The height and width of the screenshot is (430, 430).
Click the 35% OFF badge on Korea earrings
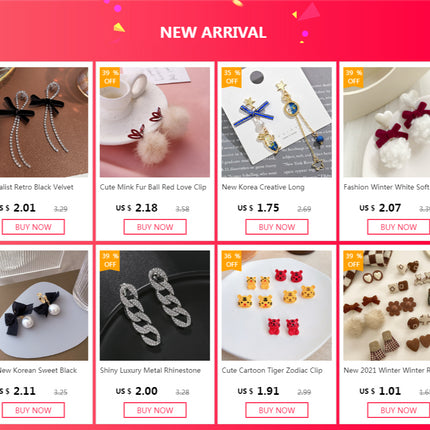click(x=232, y=77)
